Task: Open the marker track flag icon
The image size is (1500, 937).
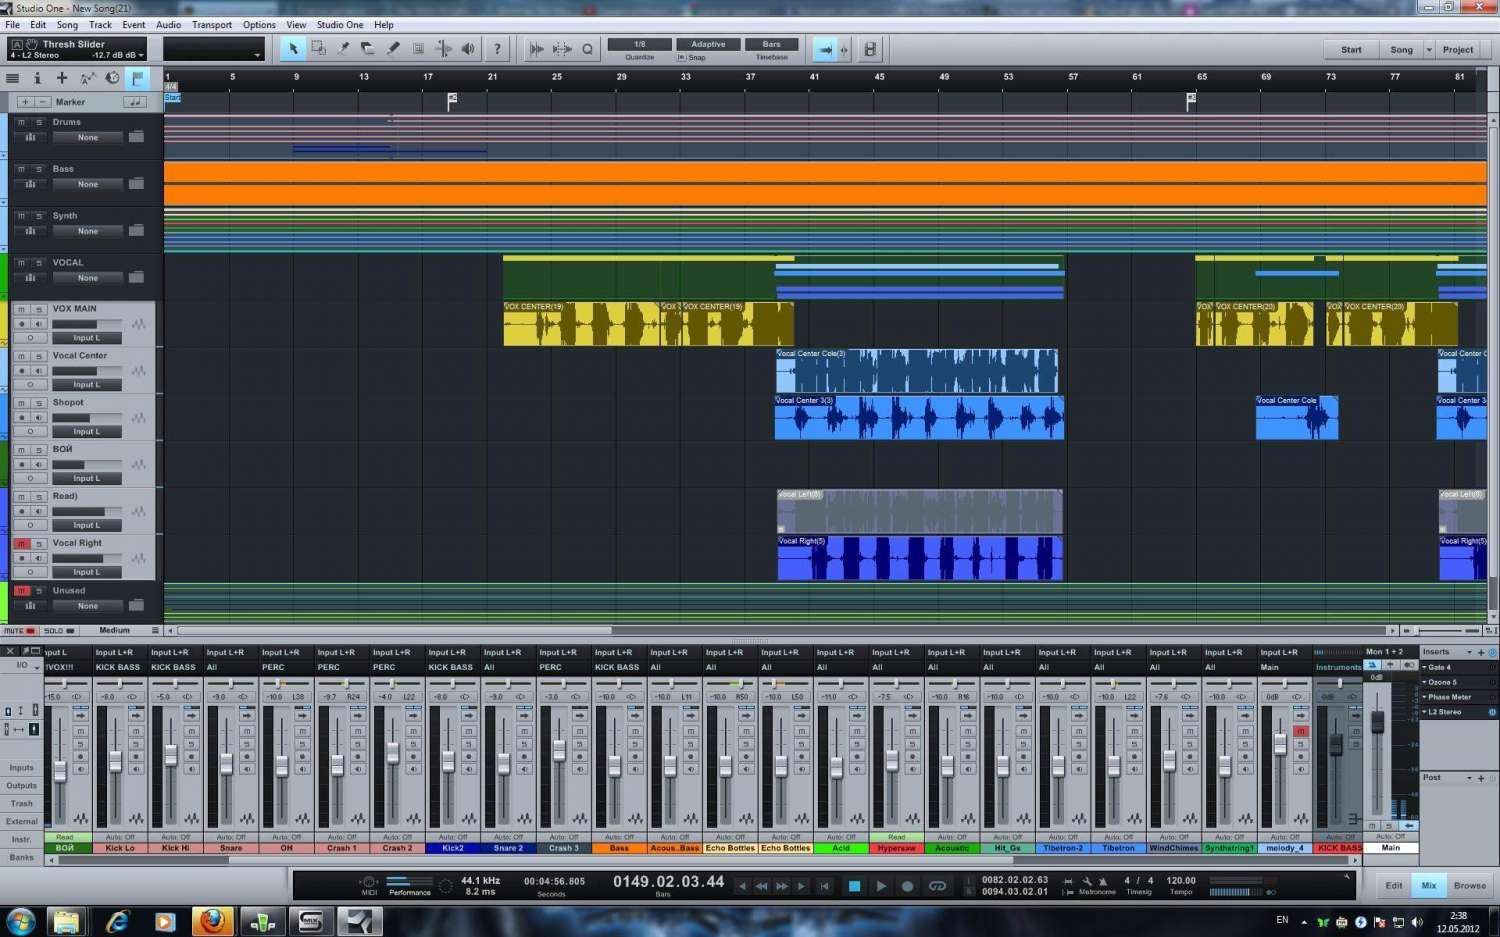Action: point(136,78)
